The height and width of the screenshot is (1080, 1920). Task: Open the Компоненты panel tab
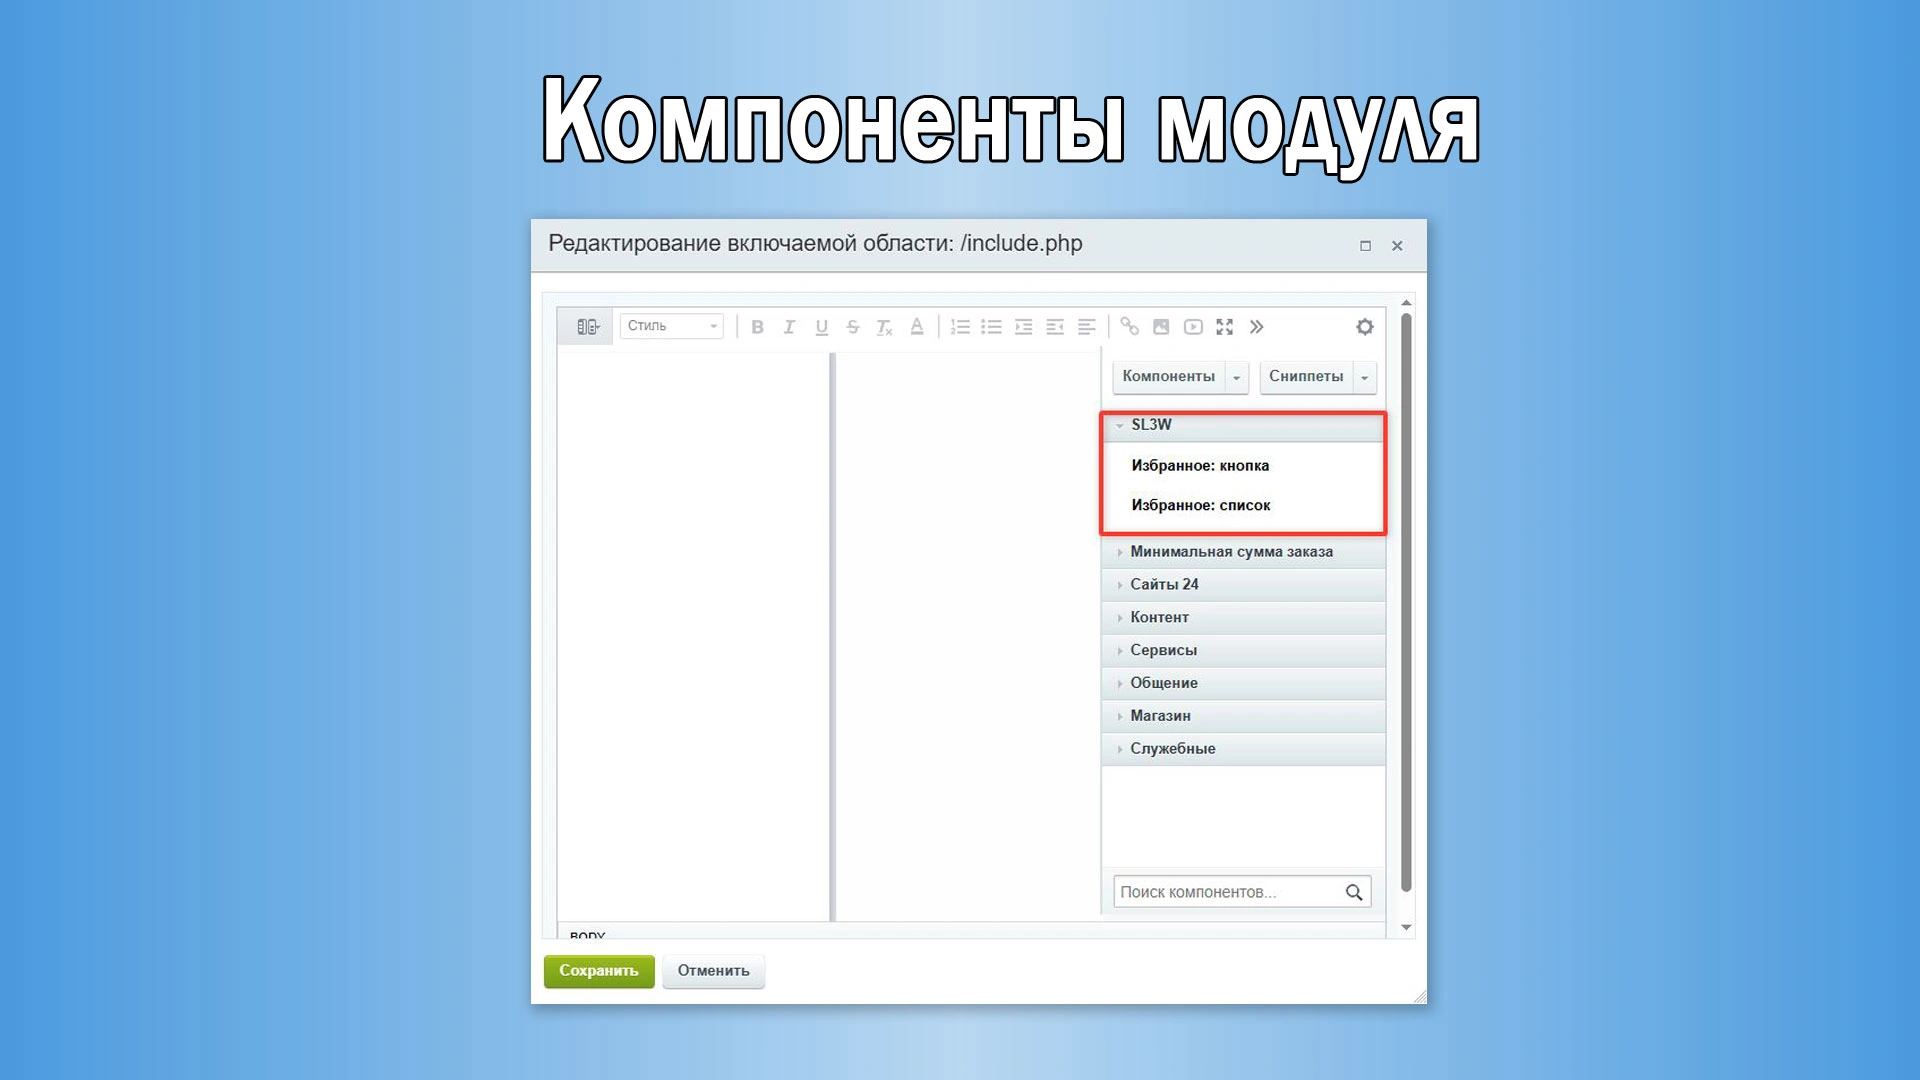[x=1169, y=377]
